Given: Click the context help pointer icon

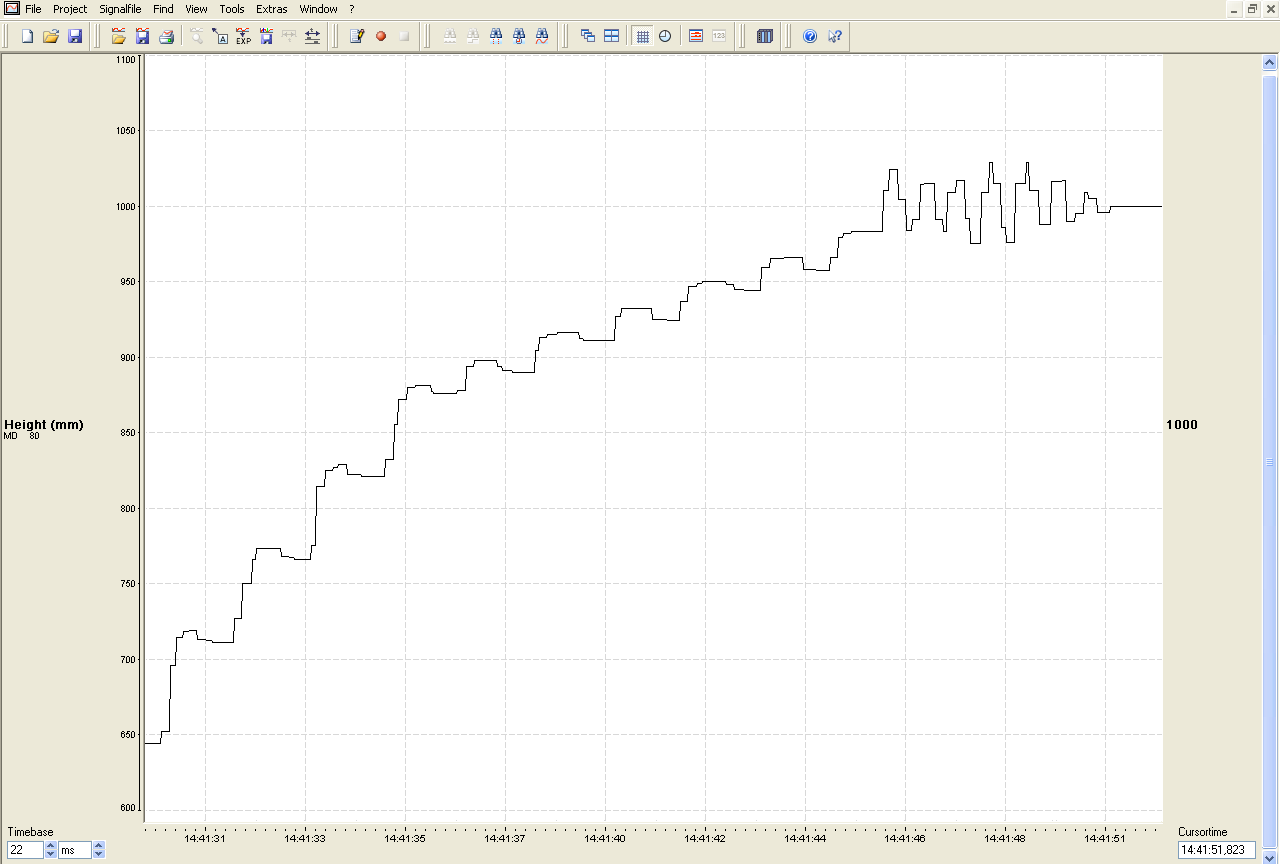Looking at the screenshot, I should click(x=834, y=36).
